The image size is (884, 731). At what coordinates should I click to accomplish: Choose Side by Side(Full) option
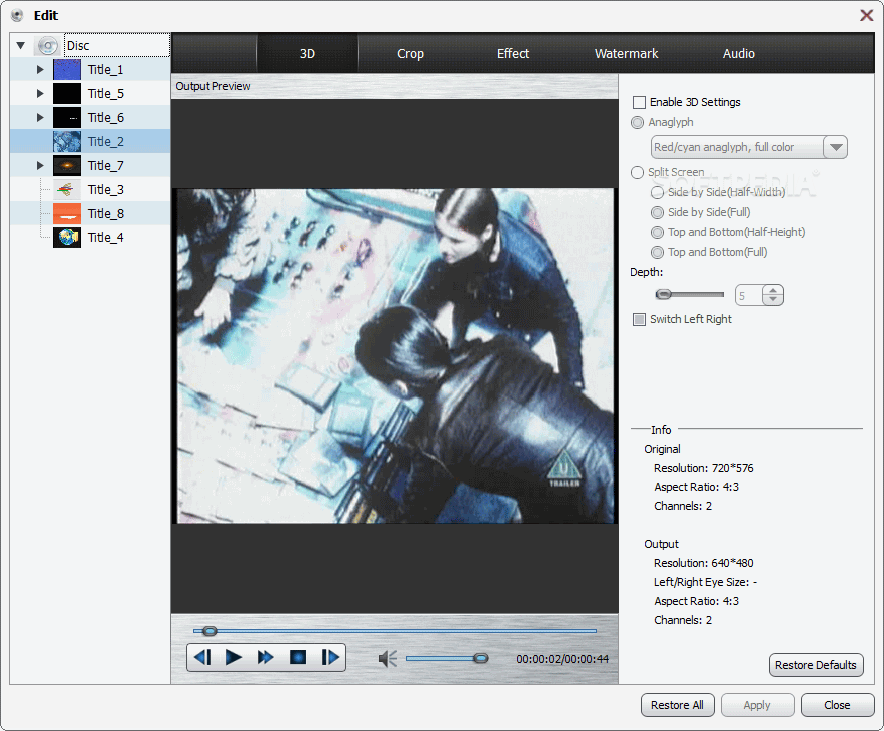point(657,212)
